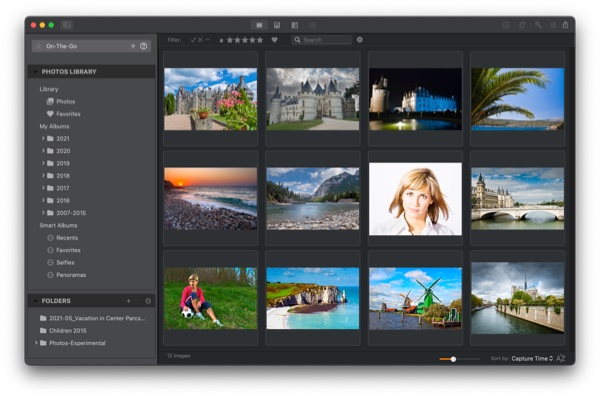The image size is (600, 398).
Task: Select the castle with pink flowers thumbnail
Action: click(210, 99)
